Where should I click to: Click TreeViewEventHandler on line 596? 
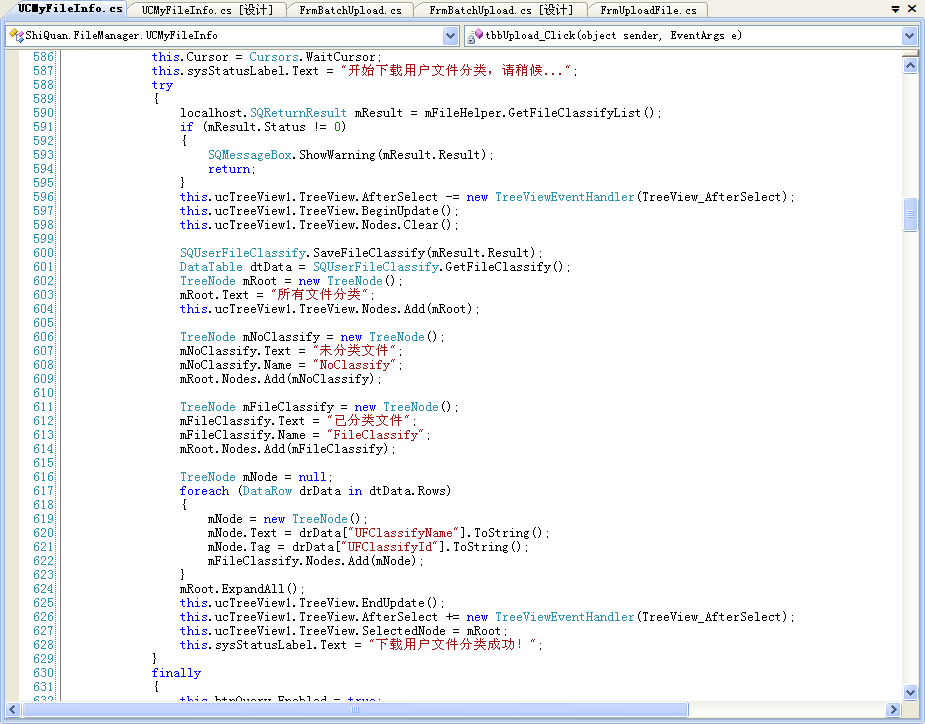[x=564, y=196]
